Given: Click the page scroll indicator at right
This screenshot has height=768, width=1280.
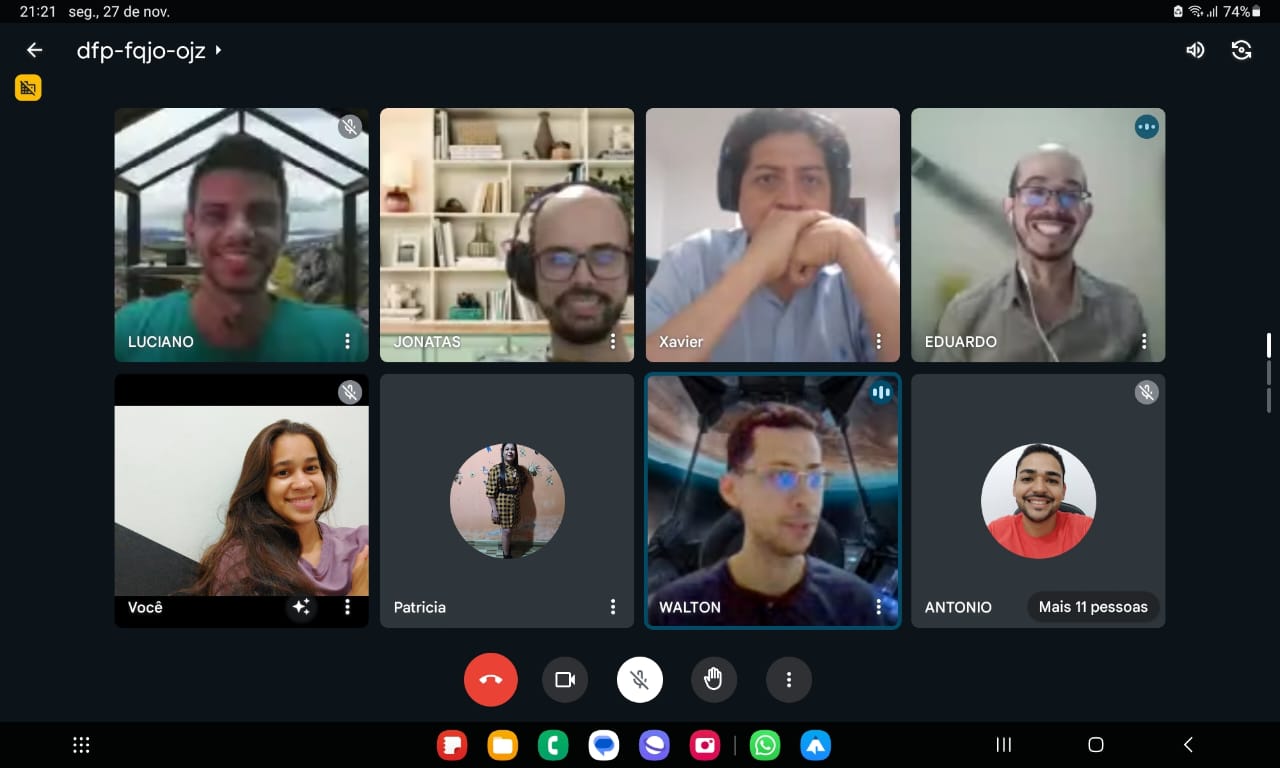Looking at the screenshot, I should (1269, 372).
